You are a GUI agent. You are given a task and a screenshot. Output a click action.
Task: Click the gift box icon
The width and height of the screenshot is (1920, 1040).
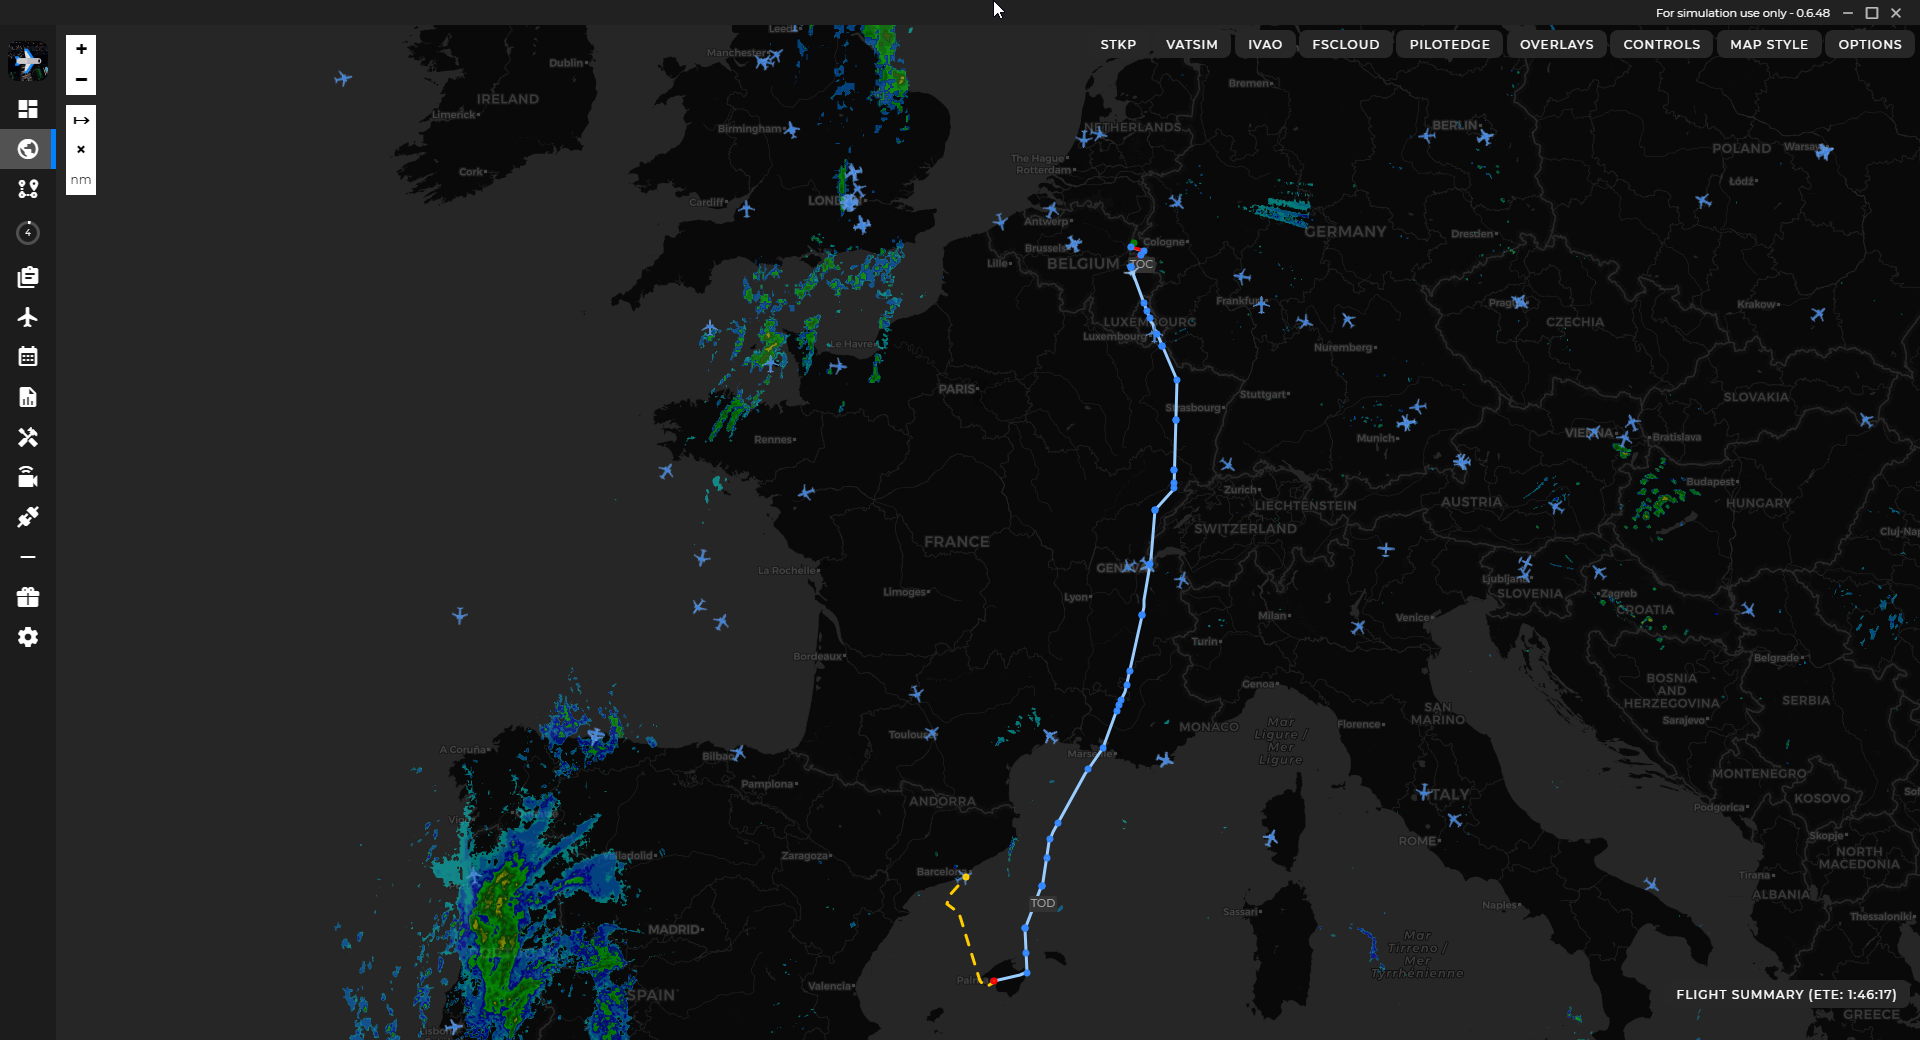click(28, 597)
